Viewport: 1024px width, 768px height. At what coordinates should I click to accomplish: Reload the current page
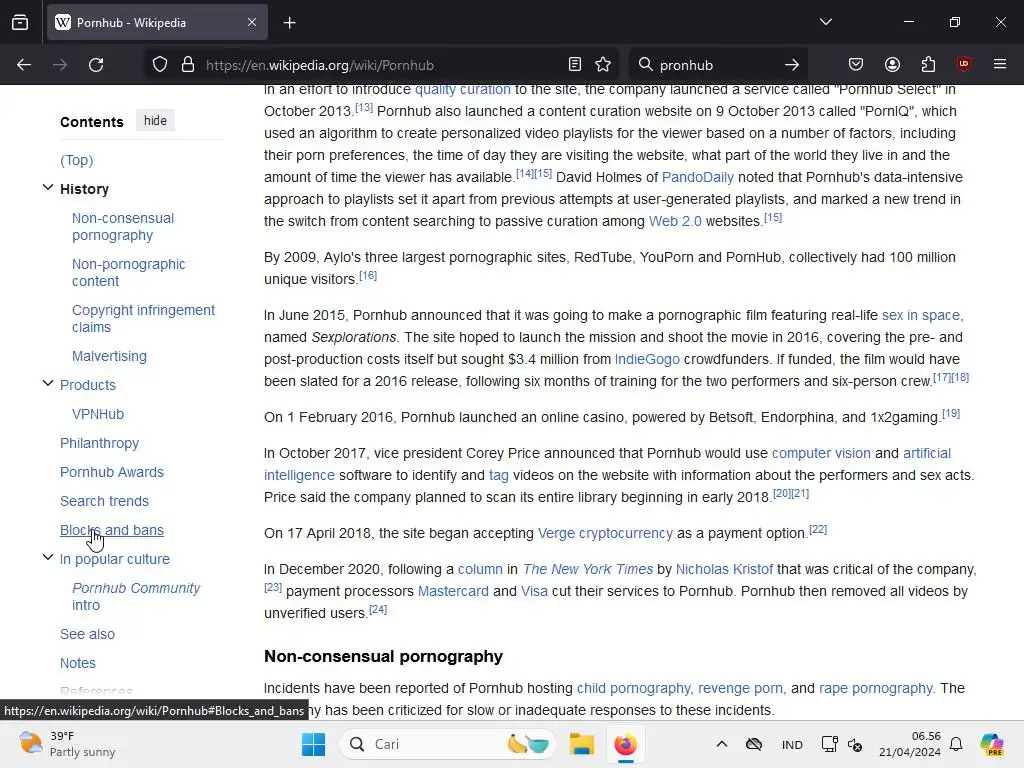(x=96, y=65)
